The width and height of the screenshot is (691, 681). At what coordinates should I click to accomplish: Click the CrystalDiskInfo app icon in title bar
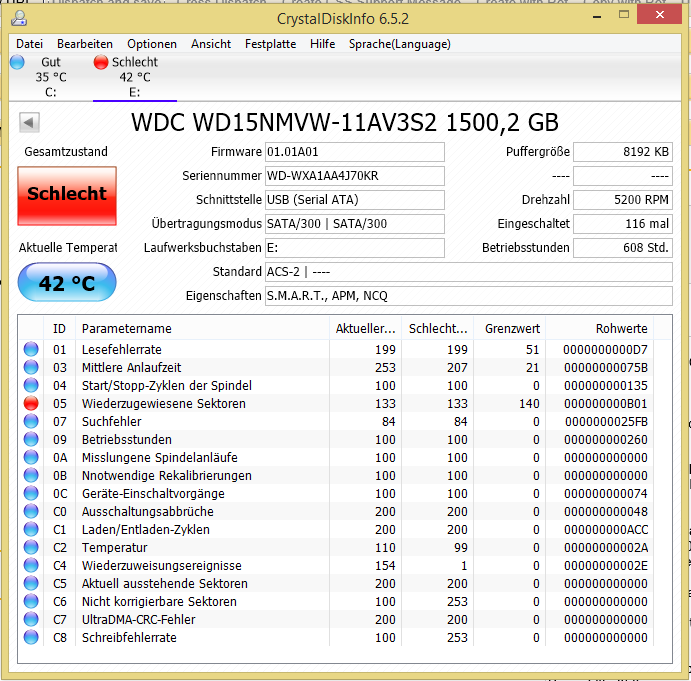click(19, 19)
